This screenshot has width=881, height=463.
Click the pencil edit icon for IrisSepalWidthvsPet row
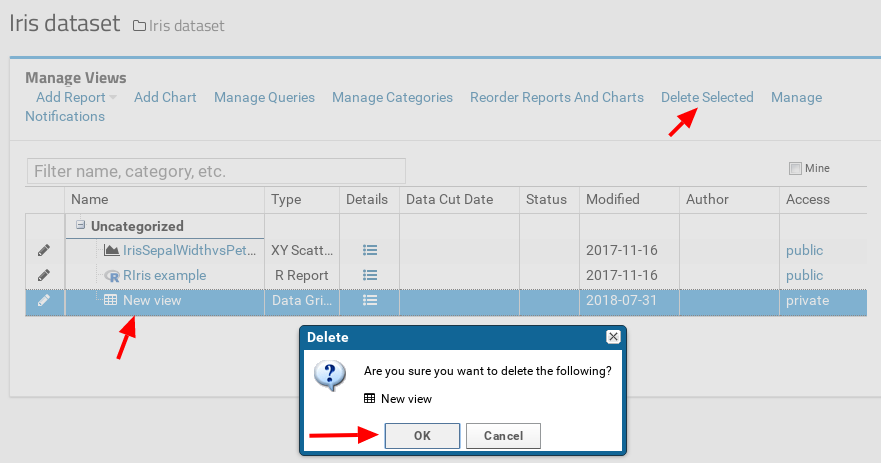(44, 250)
